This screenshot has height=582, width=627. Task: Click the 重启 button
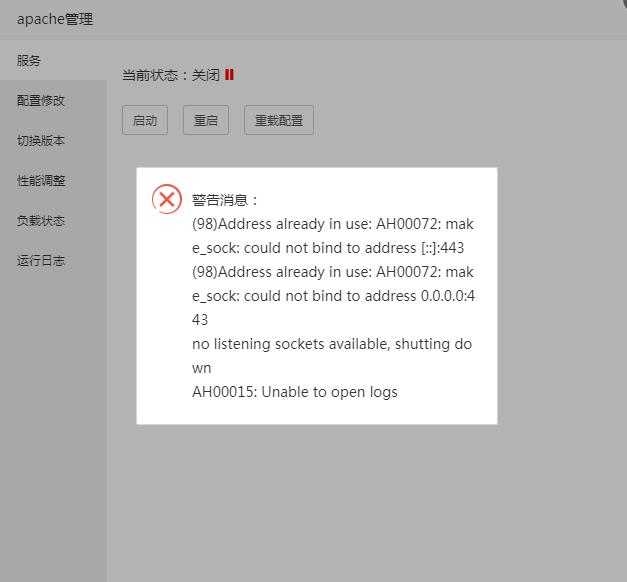pos(206,120)
